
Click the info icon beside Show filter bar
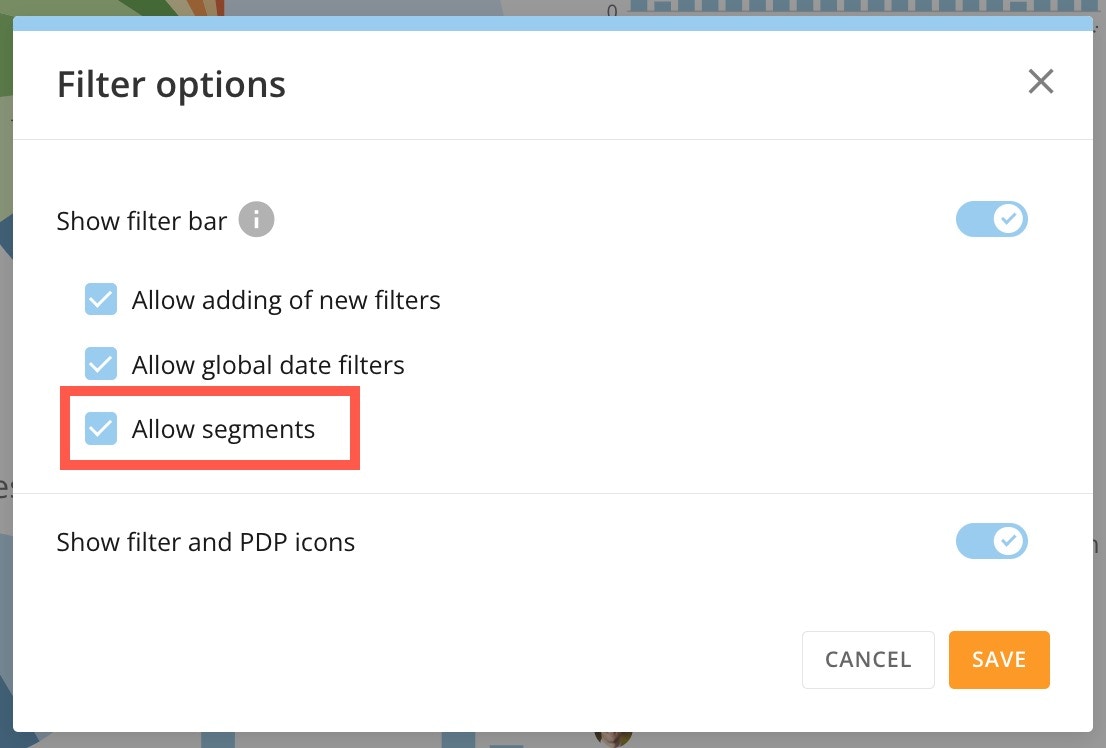click(x=256, y=219)
